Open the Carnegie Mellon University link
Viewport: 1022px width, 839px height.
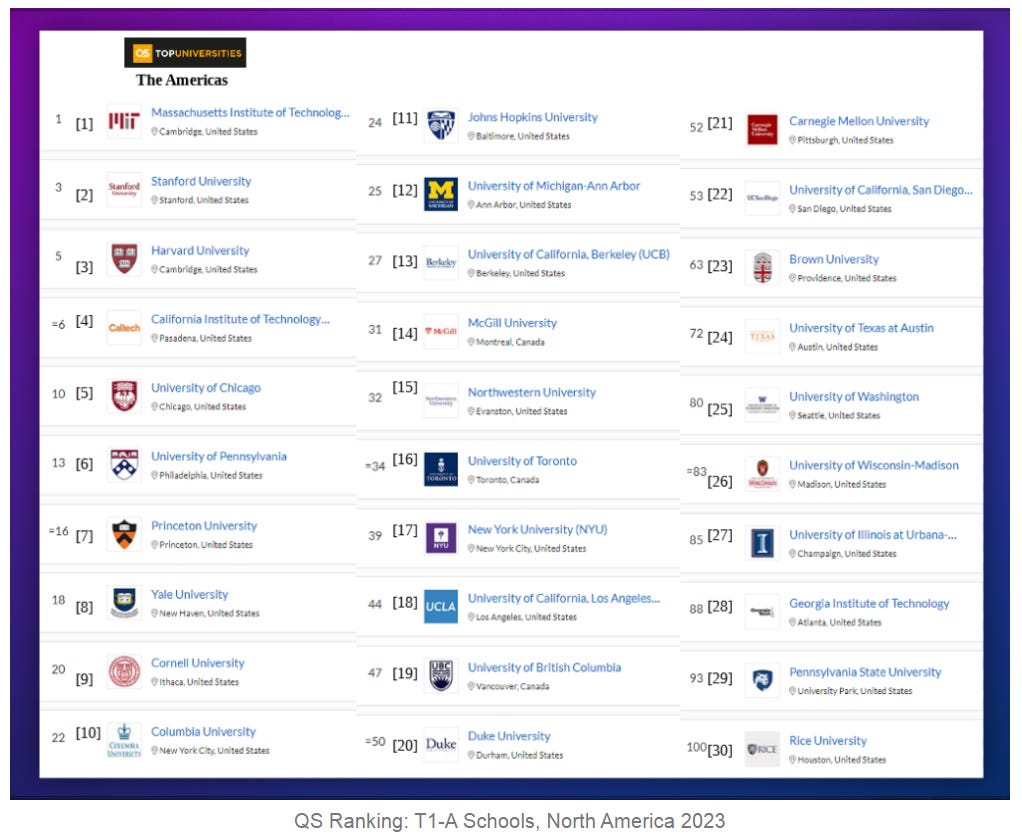[x=858, y=121]
